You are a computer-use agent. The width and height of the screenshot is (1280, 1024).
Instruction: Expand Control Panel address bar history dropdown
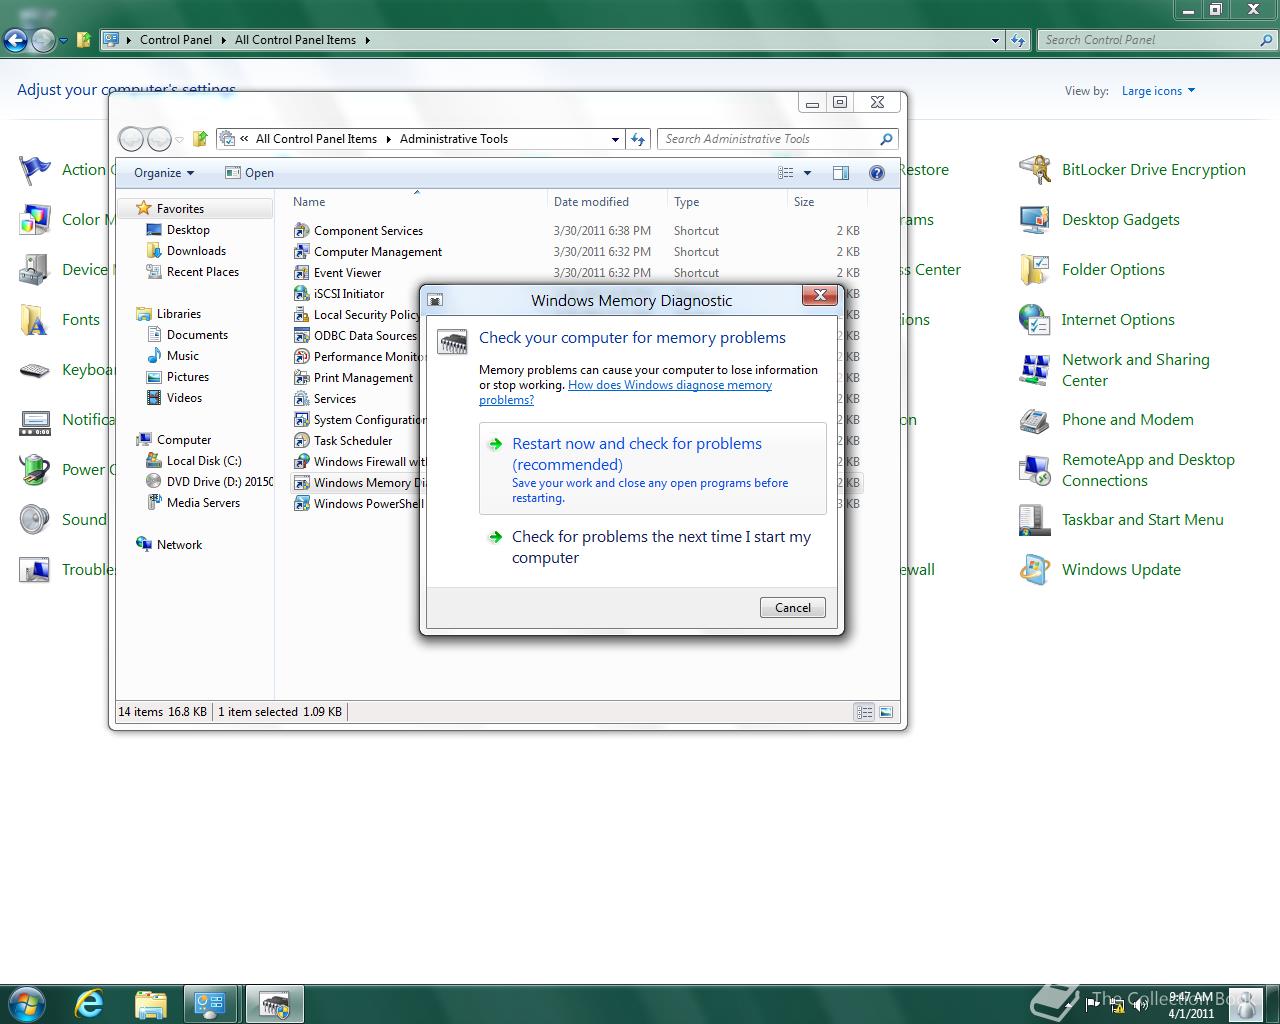coord(995,40)
